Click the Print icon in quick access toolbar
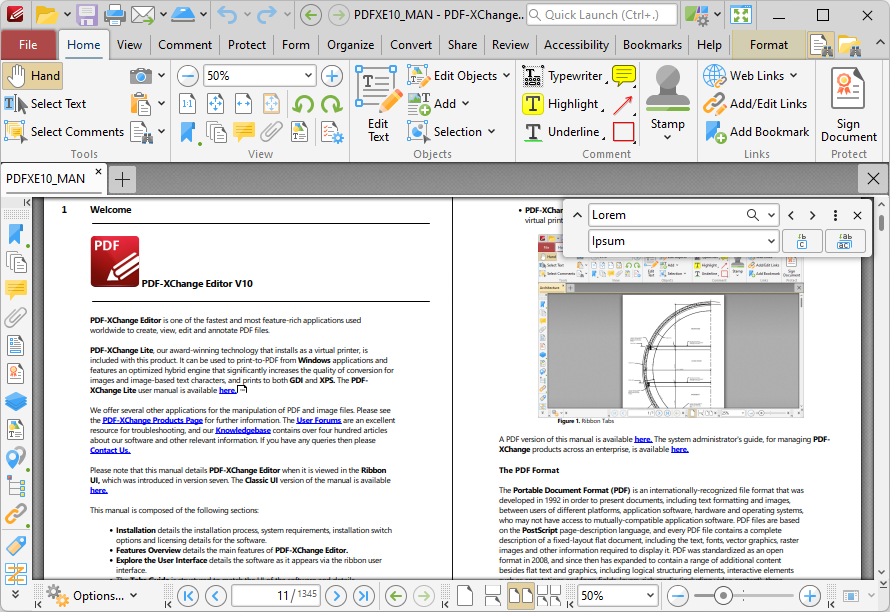 click(115, 15)
